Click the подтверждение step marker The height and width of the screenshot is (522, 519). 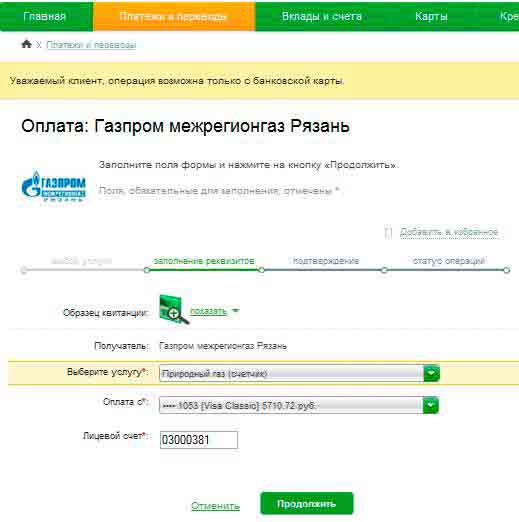(x=261, y=270)
